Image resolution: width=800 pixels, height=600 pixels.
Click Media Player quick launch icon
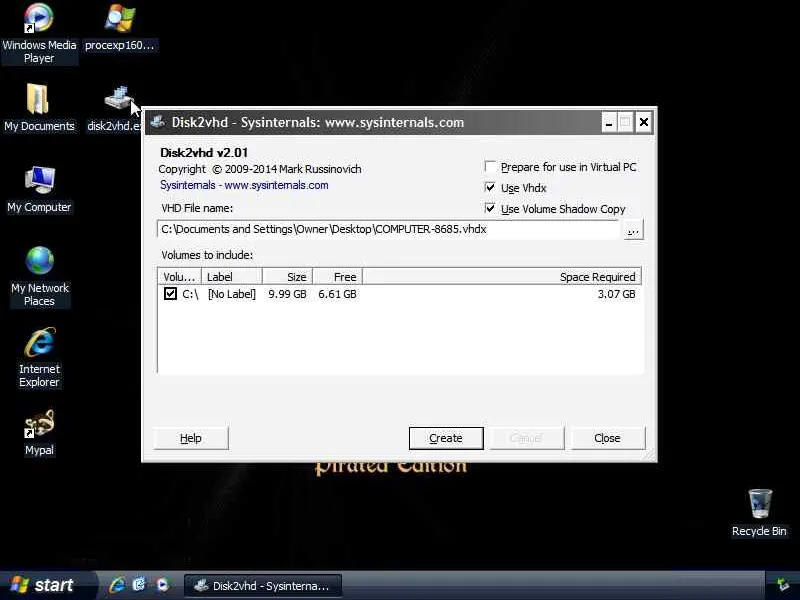coord(162,585)
